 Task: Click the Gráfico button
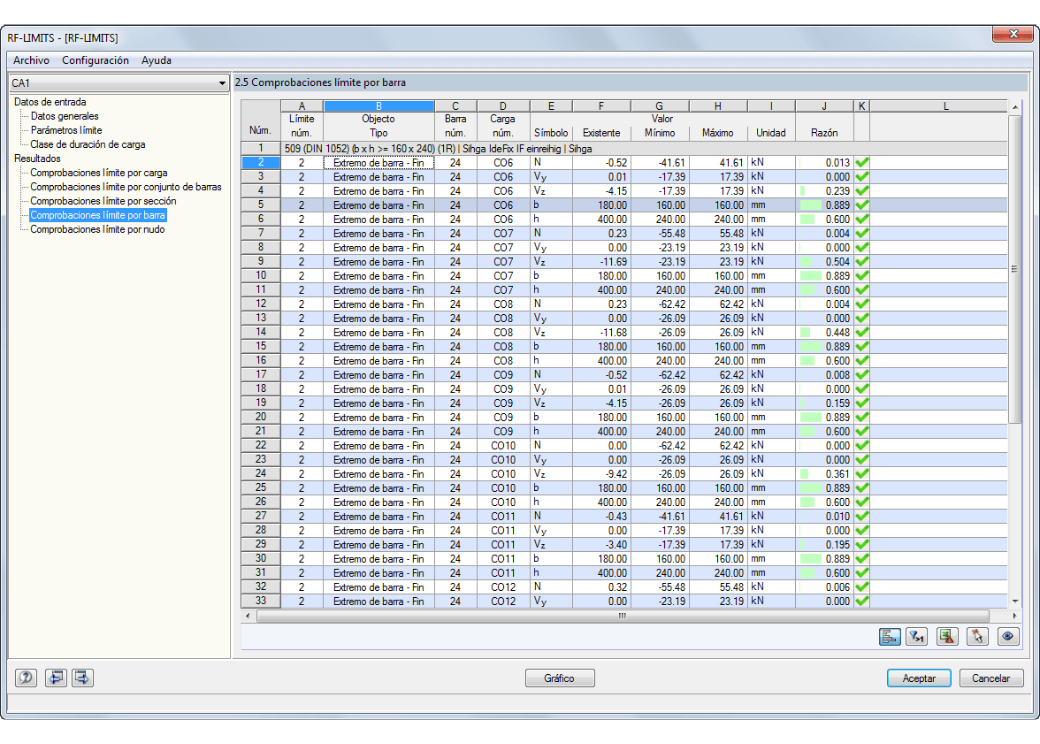559,678
